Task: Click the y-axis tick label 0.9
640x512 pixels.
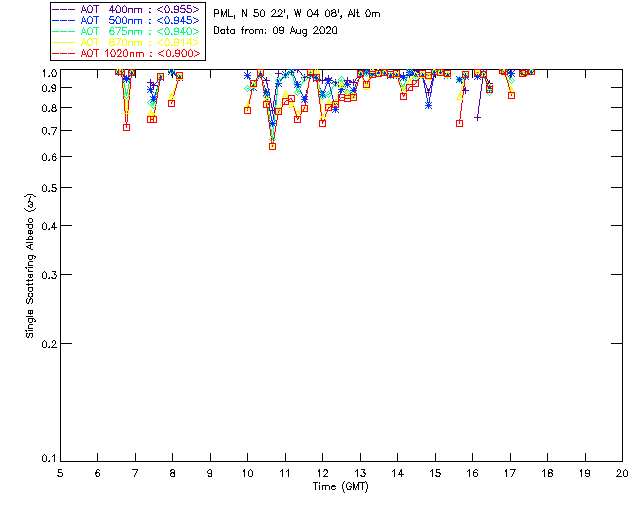Action: click(49, 88)
